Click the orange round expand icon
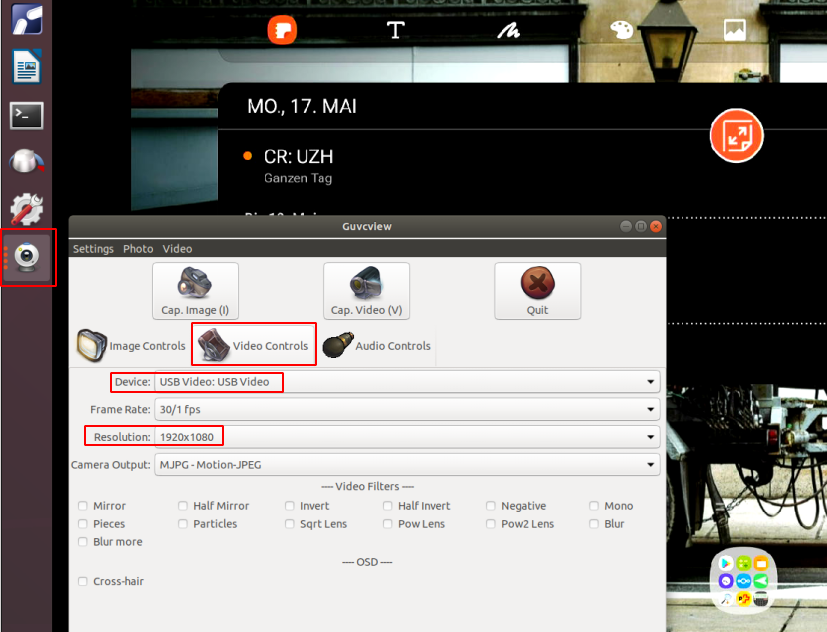 tap(736, 136)
